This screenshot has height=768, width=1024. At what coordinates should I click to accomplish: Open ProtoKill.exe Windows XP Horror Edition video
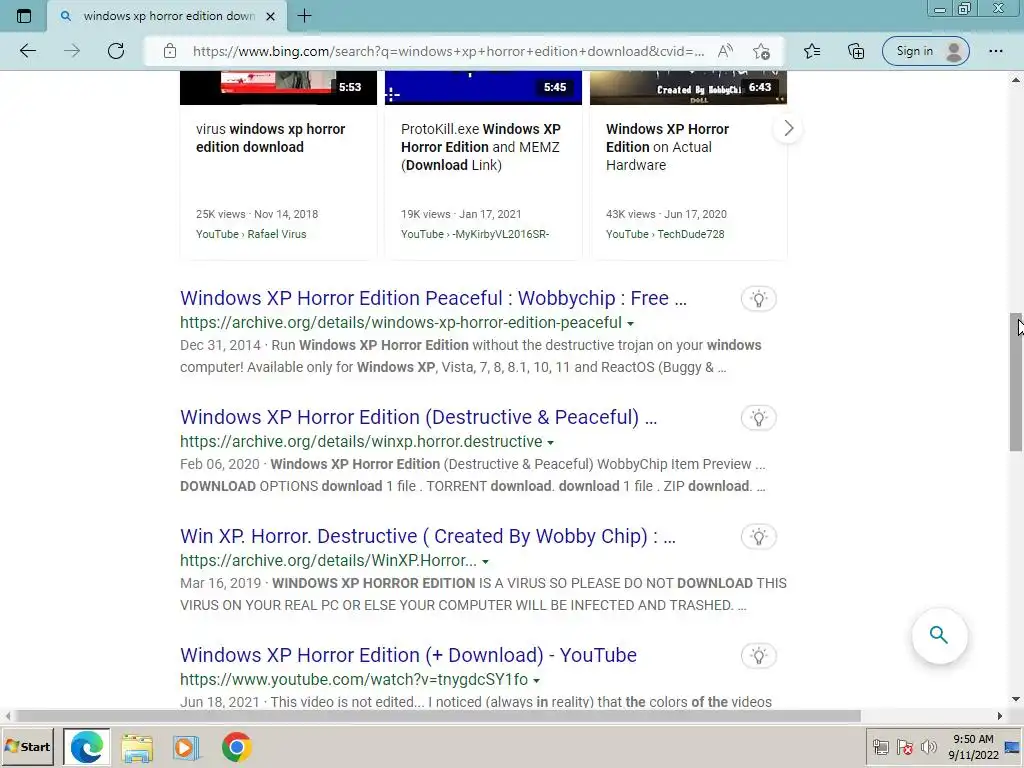[481, 147]
